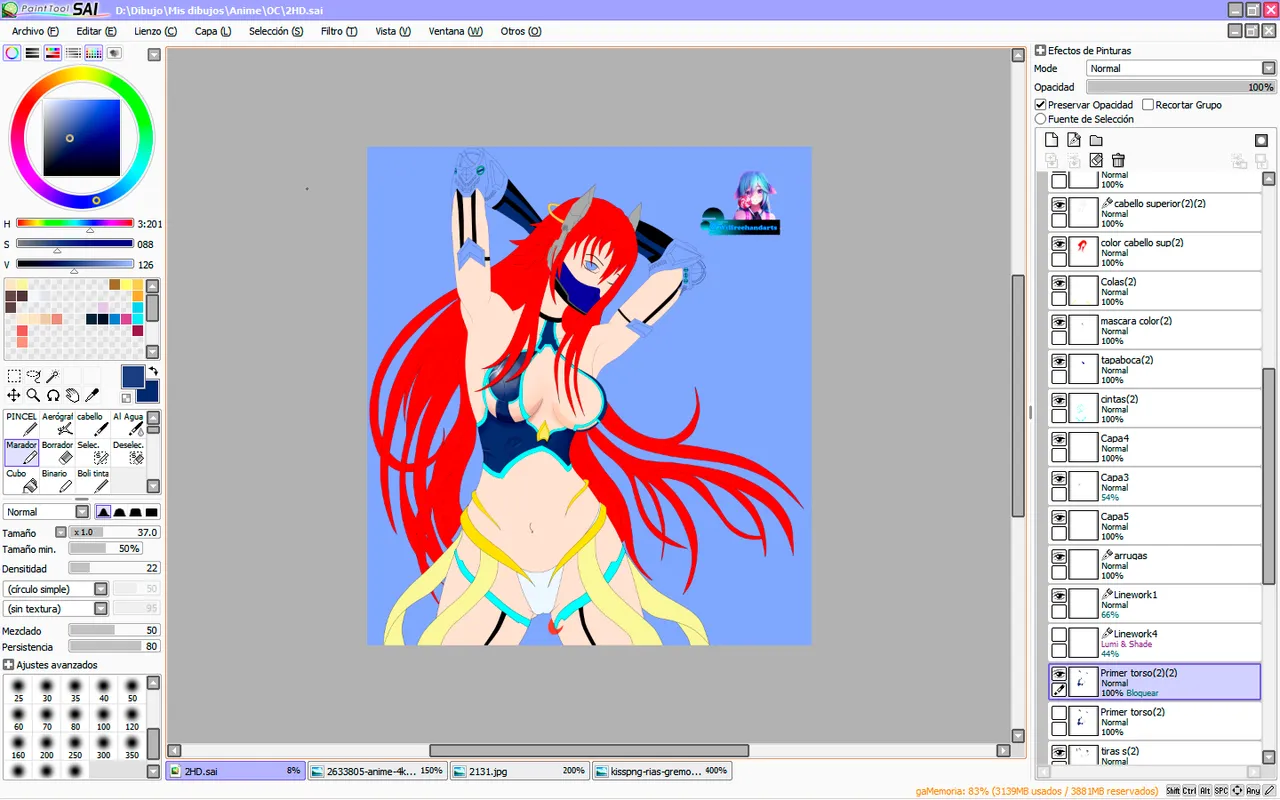Select the rotate canvas tool
1280x800 pixels.
click(53, 396)
